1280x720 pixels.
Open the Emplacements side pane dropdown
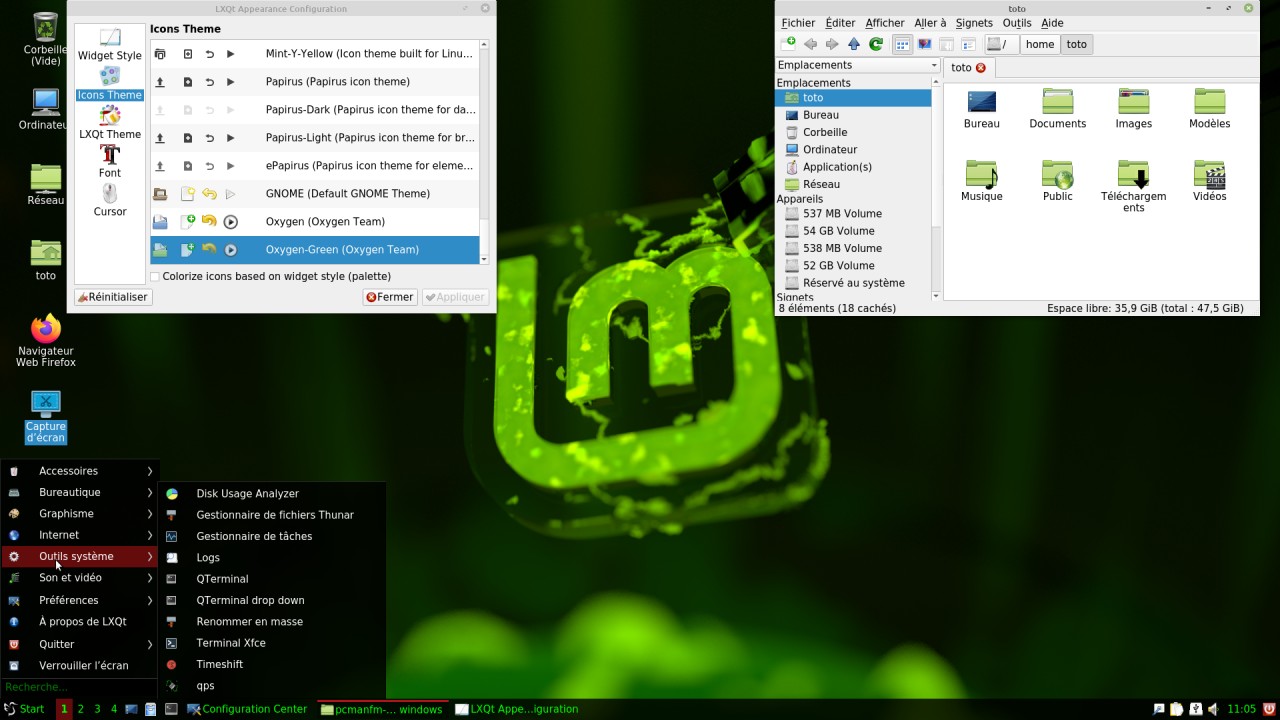tap(858, 65)
